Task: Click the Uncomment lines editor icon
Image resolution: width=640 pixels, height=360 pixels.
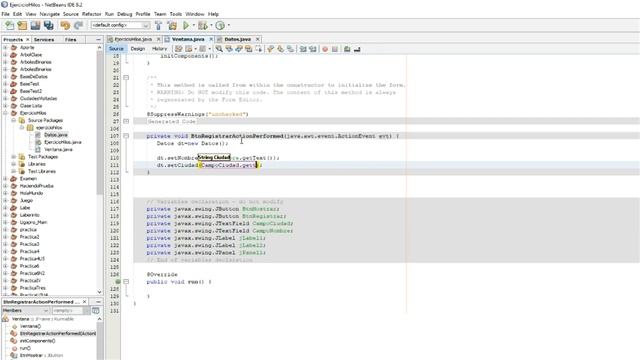Action: (x=357, y=49)
